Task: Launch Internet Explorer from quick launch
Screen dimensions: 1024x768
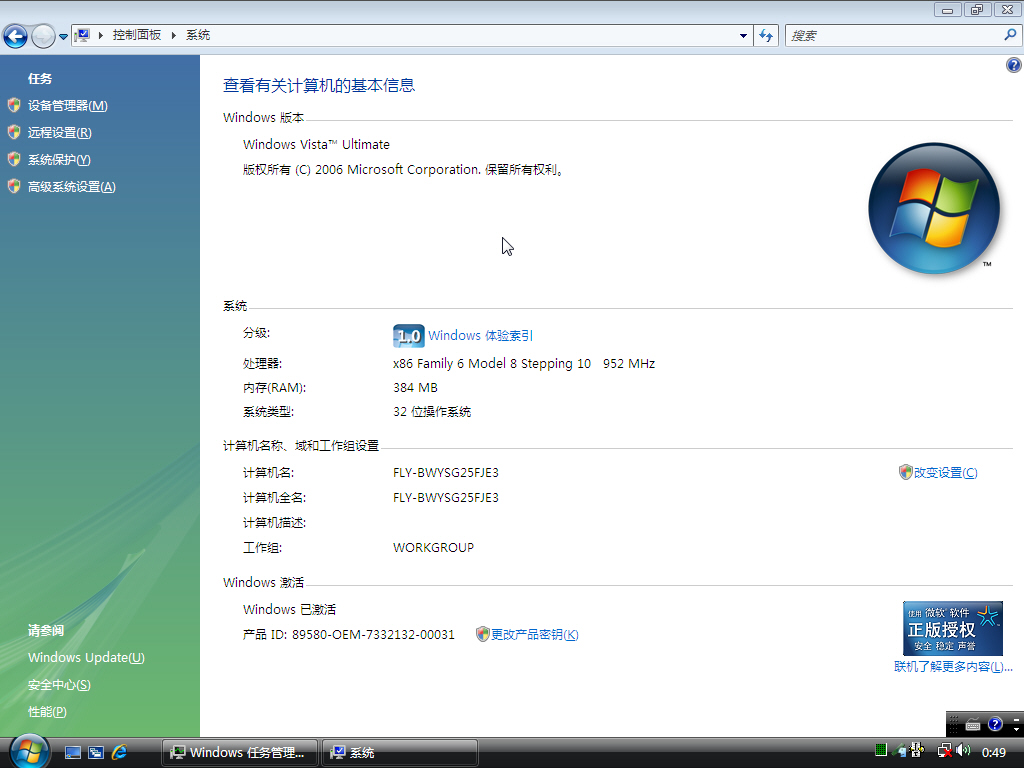Action: 120,752
